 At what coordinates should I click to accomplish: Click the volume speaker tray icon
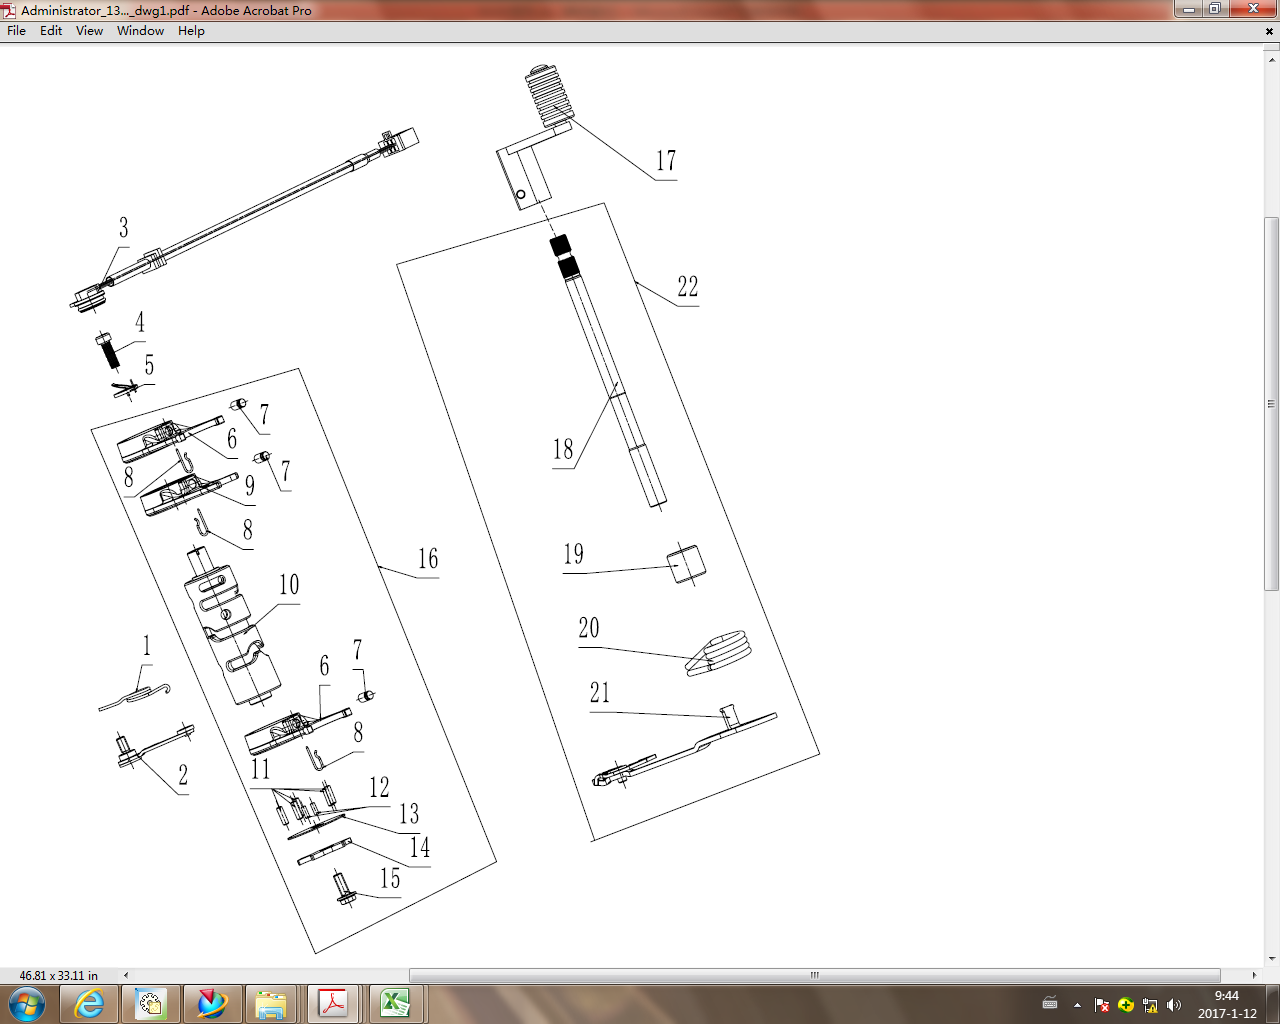[x=1174, y=1005]
